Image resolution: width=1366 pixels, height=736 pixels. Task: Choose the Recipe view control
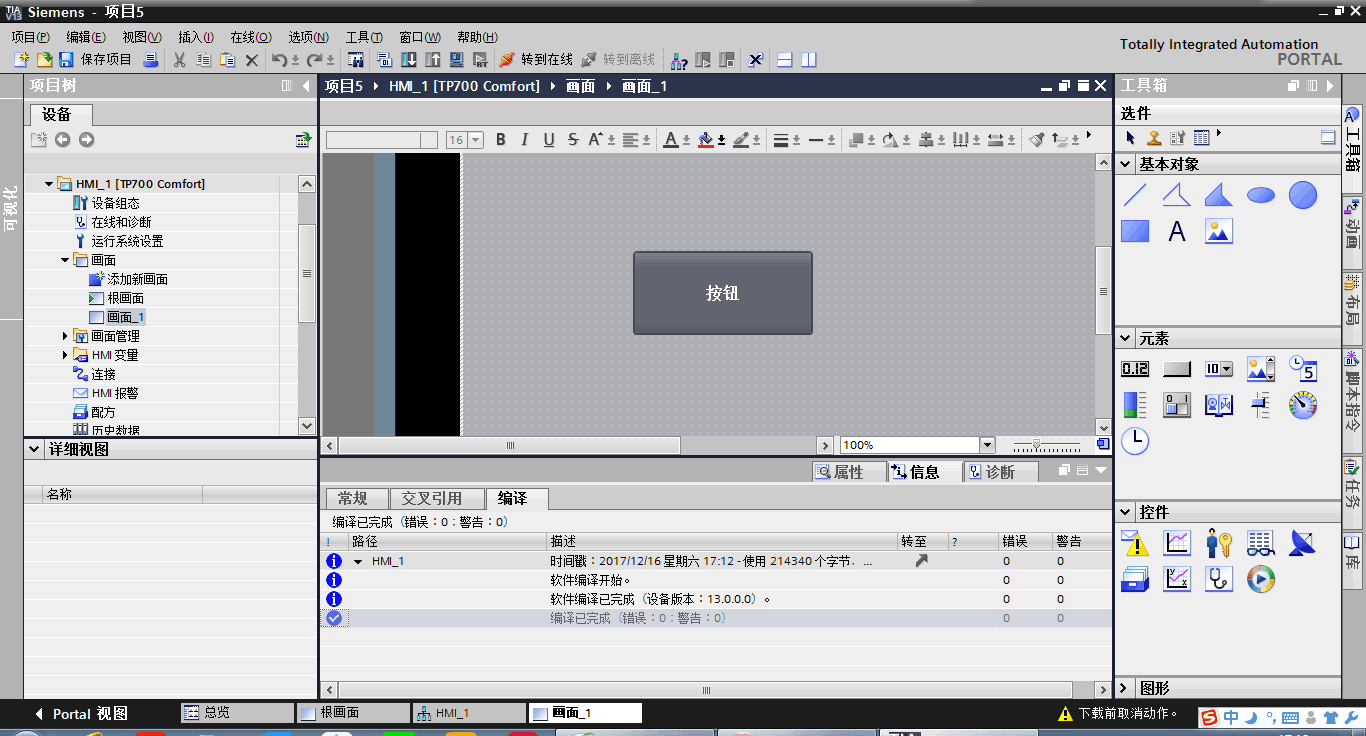(1135, 579)
